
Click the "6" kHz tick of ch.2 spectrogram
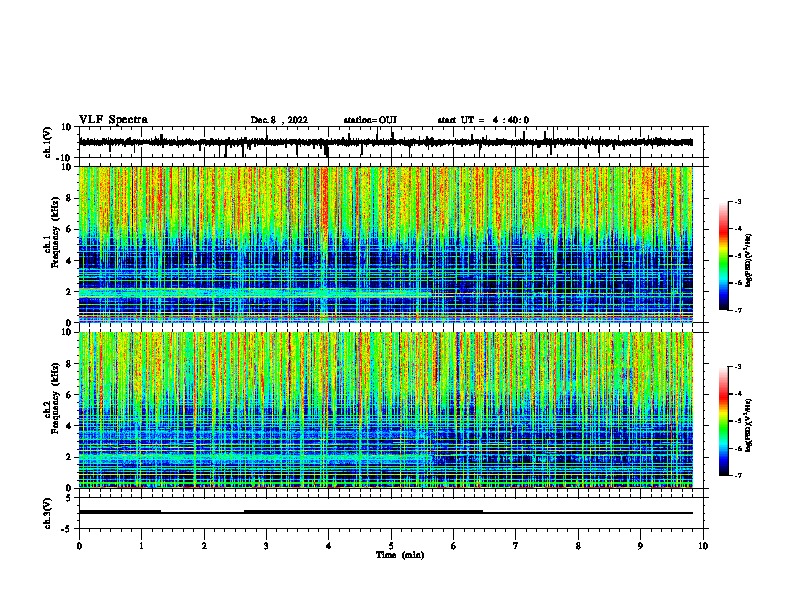point(69,395)
